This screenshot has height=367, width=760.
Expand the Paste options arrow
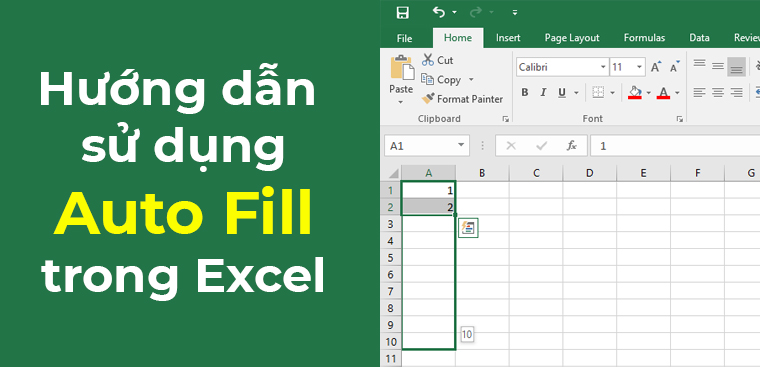(x=401, y=102)
